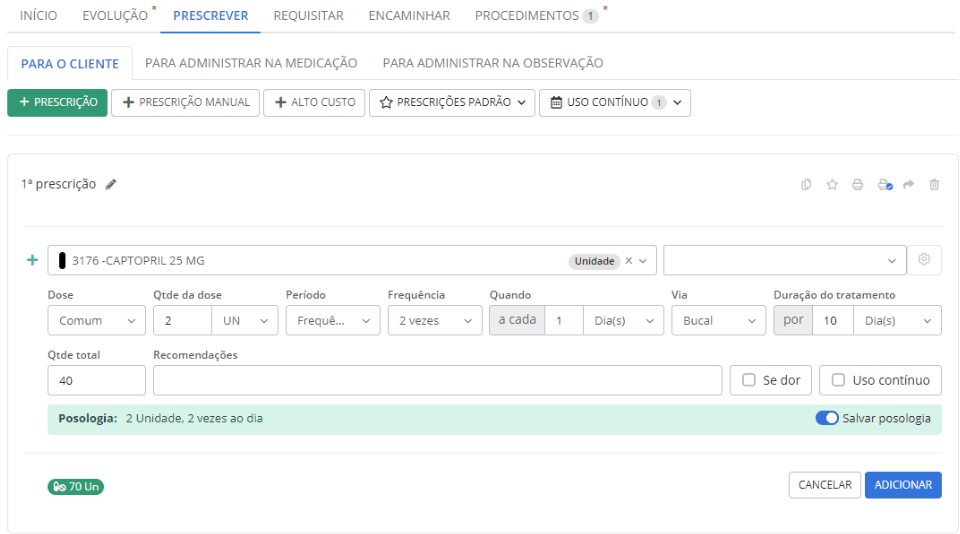Click the Posologia text 2 Unidade, 2 vezes ao dia
Screen dimensions: 960x534
[194, 418]
